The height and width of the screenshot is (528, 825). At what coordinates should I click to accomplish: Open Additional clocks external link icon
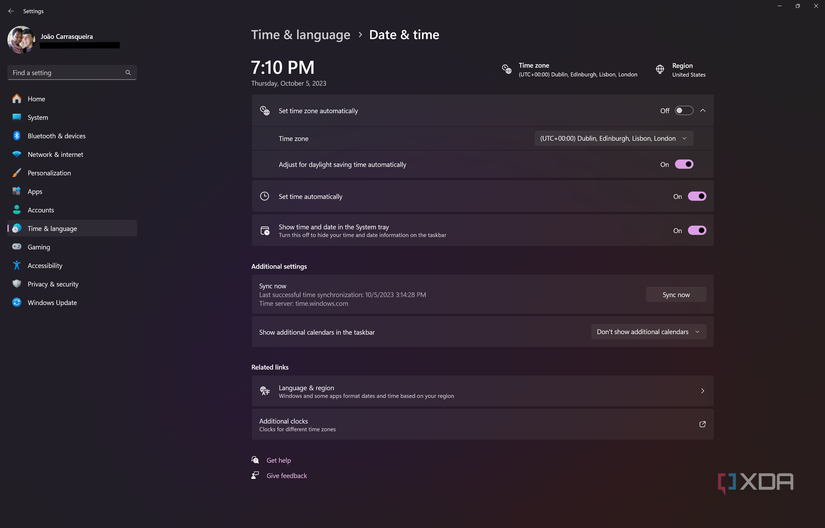point(702,424)
